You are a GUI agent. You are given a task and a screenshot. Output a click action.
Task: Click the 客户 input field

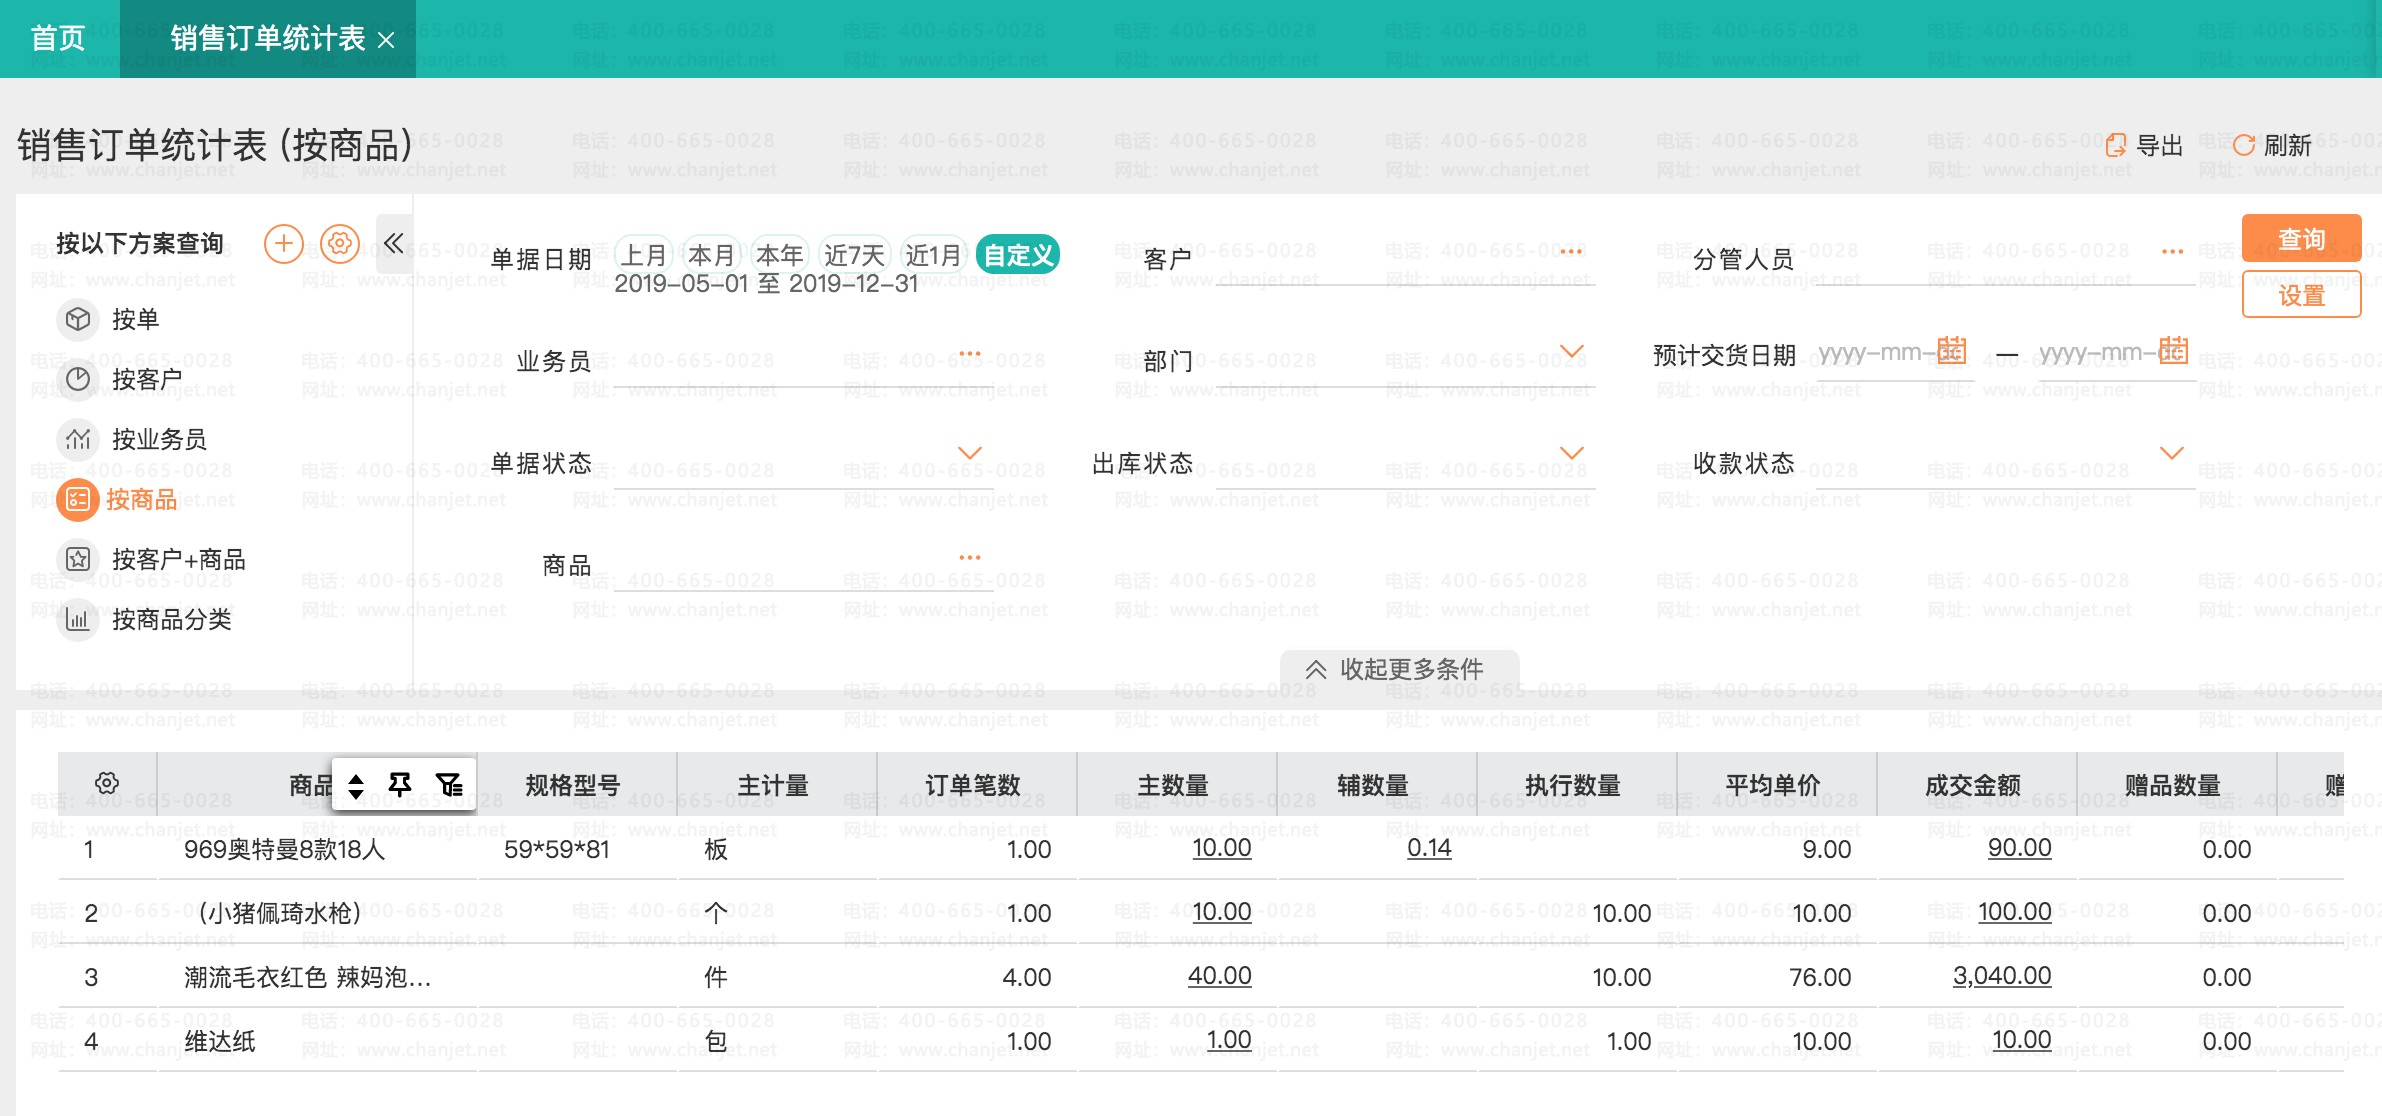click(x=1406, y=261)
